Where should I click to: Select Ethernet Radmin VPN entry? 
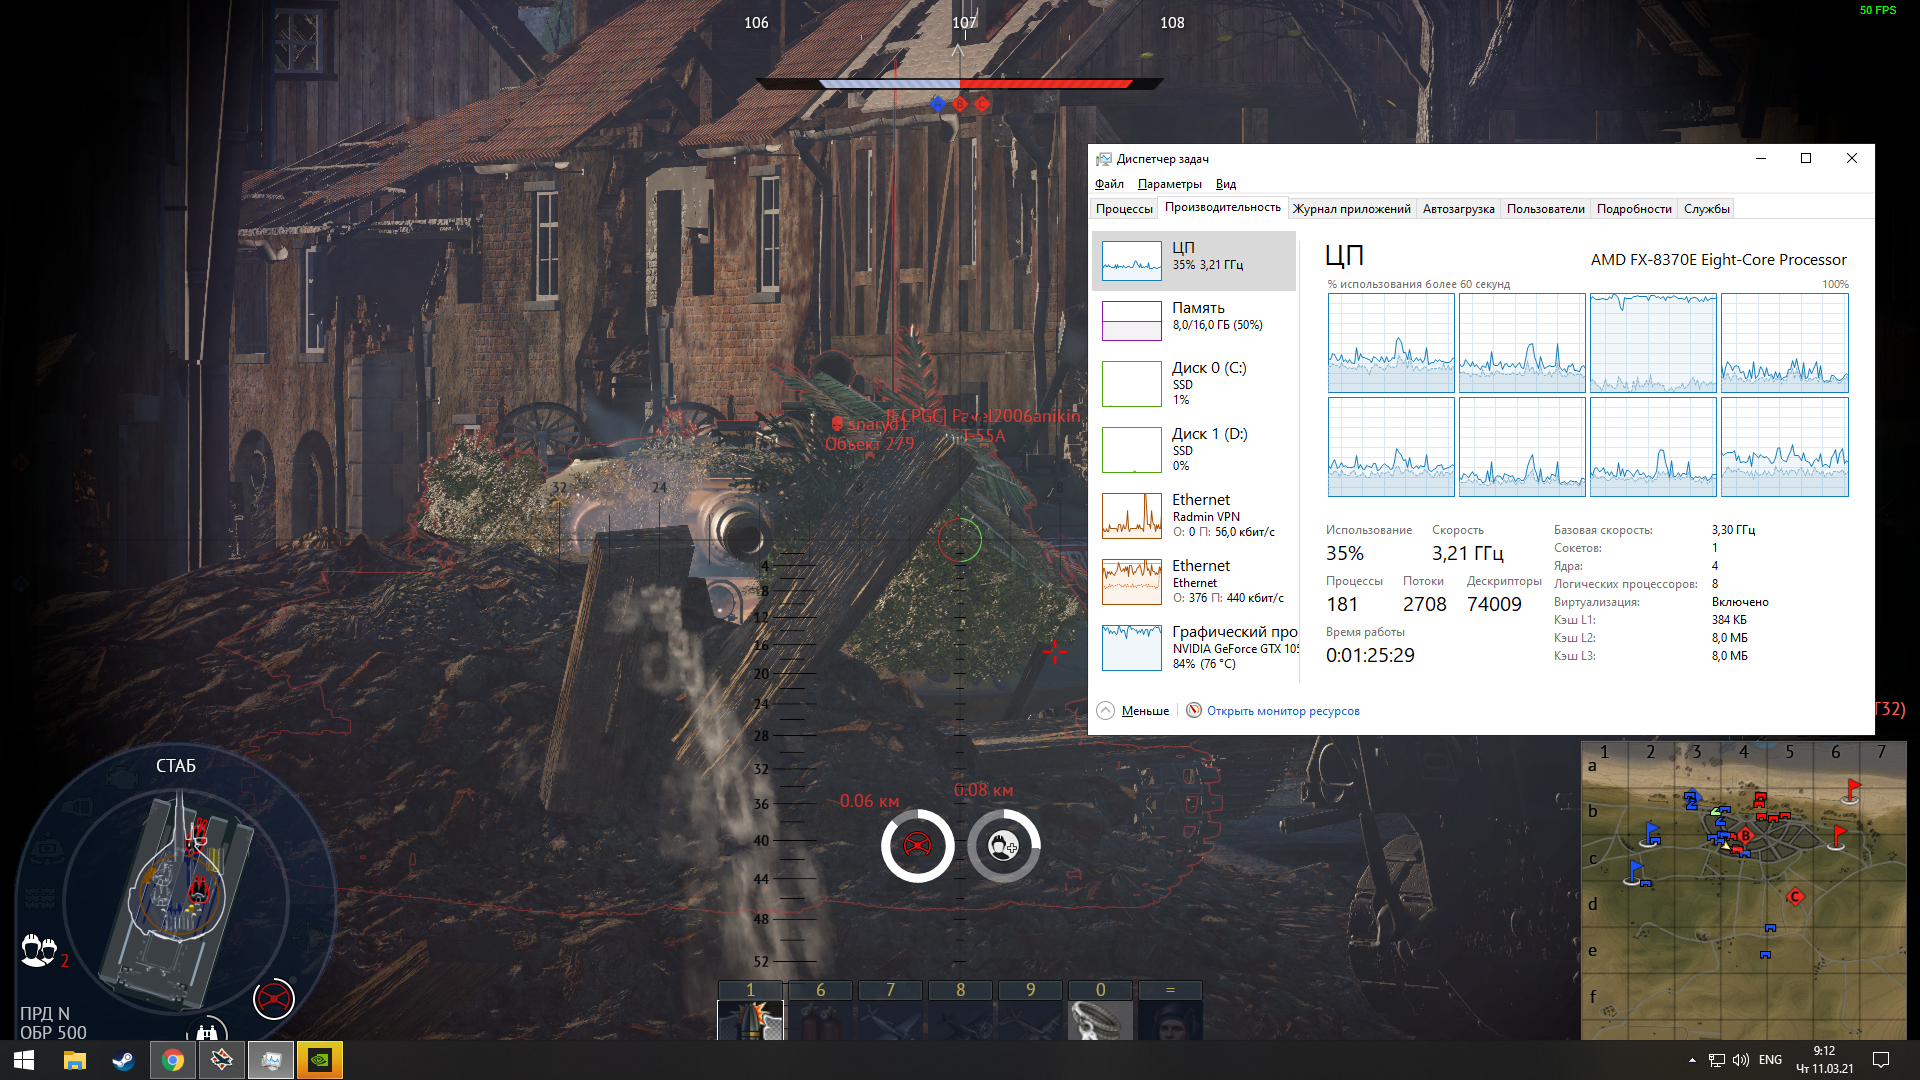(1194, 515)
